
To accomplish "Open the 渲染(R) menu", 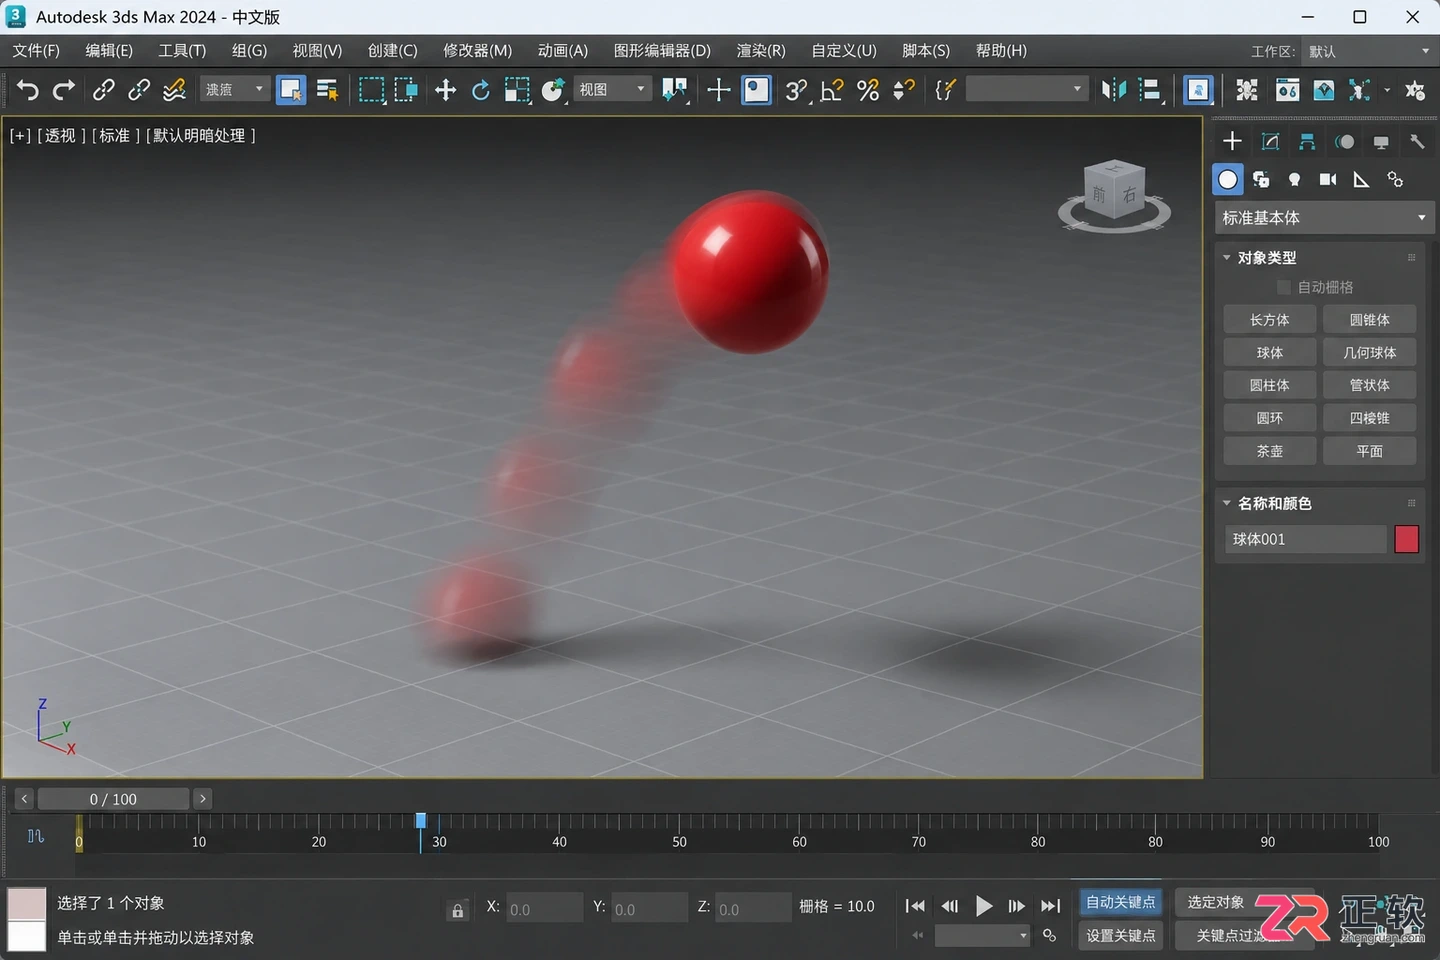I will point(761,51).
